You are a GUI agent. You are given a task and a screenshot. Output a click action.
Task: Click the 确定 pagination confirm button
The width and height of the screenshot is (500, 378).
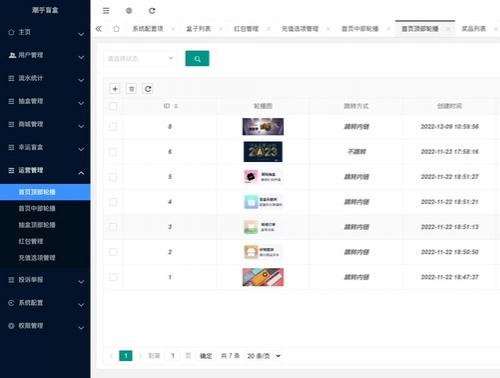206,356
